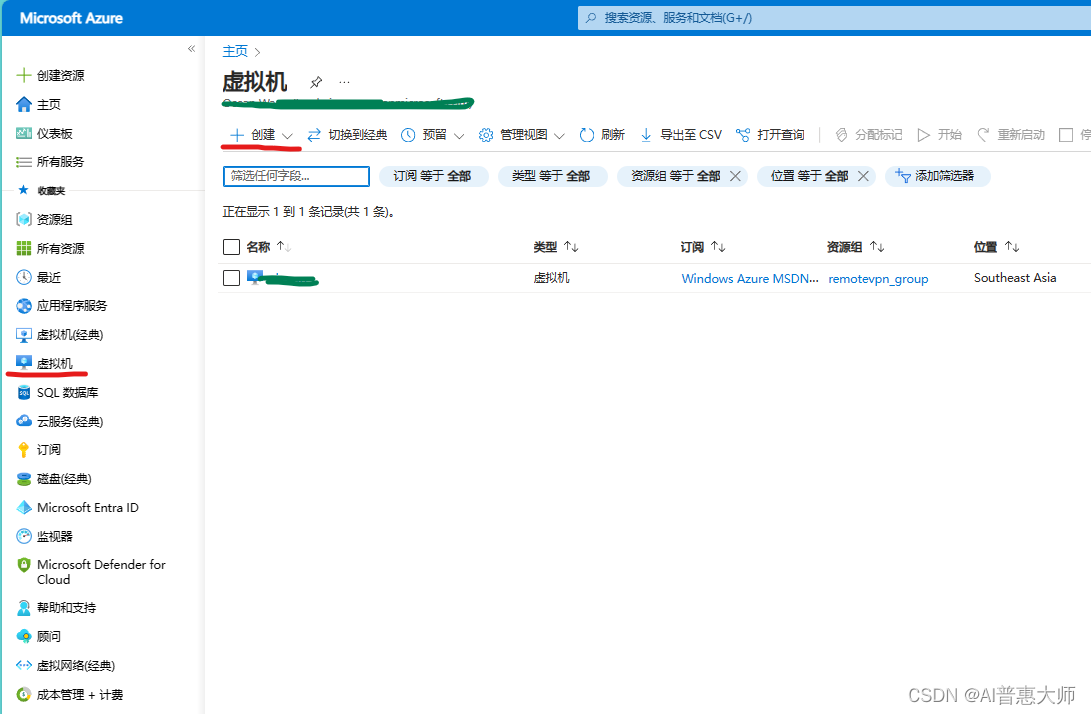The height and width of the screenshot is (714, 1091).
Task: Open Subscriptions (订阅) key icon
Action: (24, 450)
